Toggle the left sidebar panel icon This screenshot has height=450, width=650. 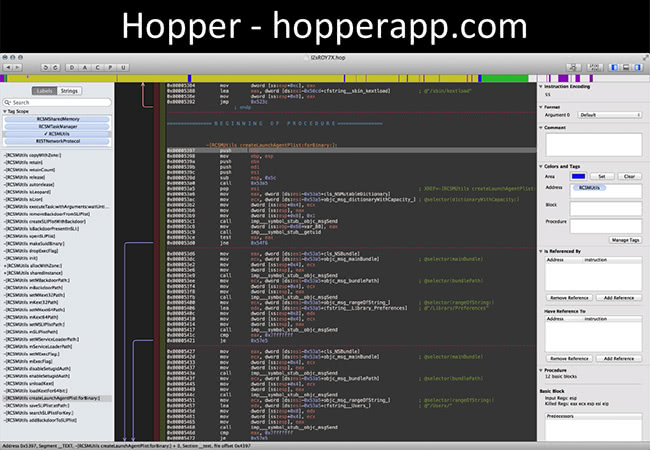614,67
